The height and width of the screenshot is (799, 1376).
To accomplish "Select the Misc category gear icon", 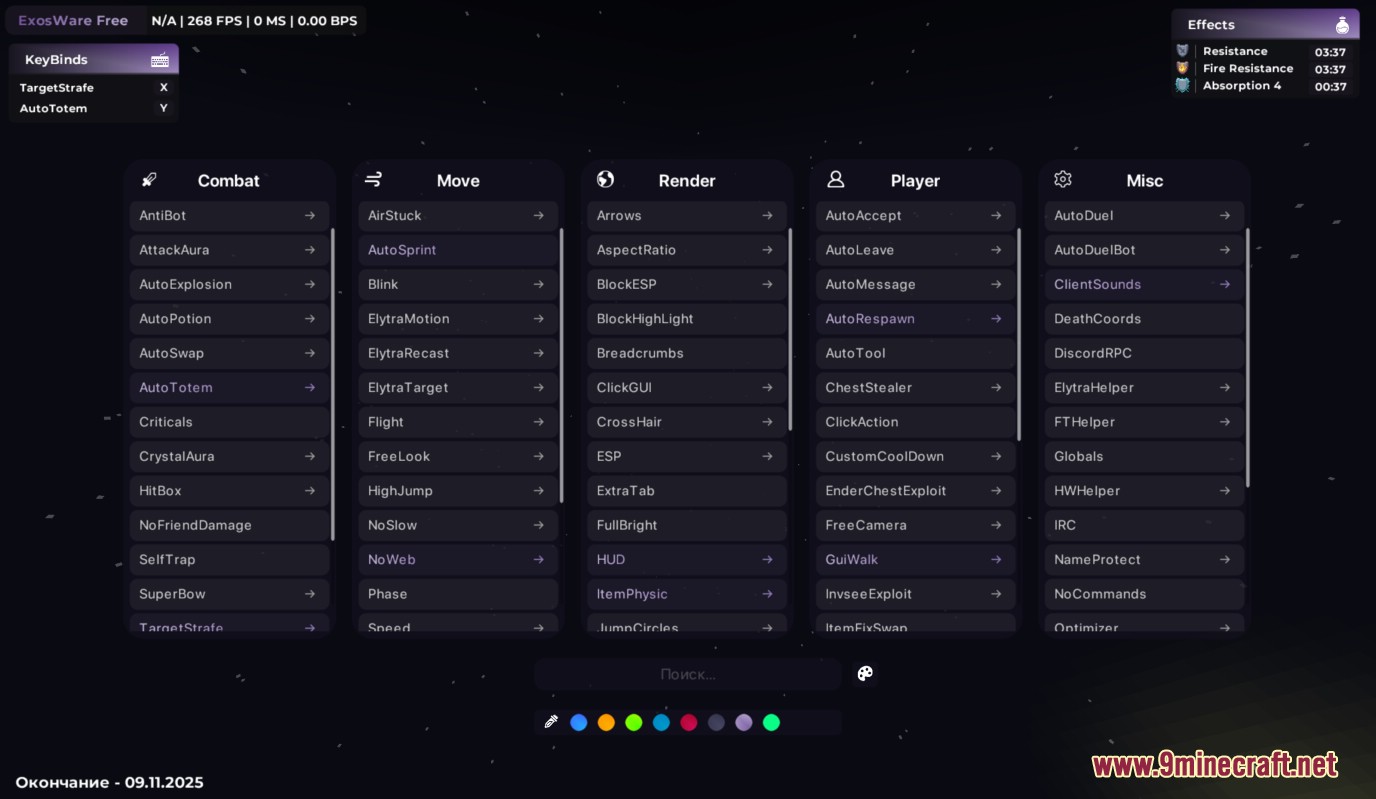I will [x=1062, y=179].
